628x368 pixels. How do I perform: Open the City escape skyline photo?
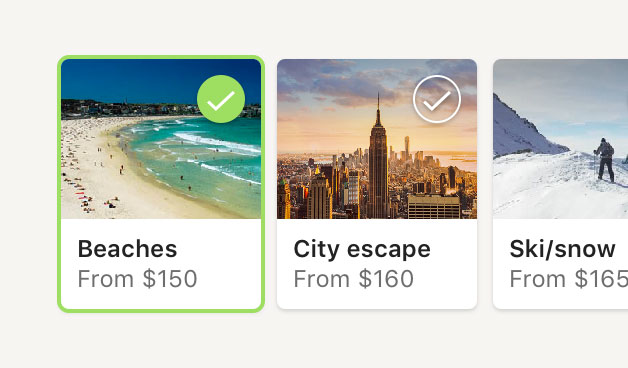(377, 139)
